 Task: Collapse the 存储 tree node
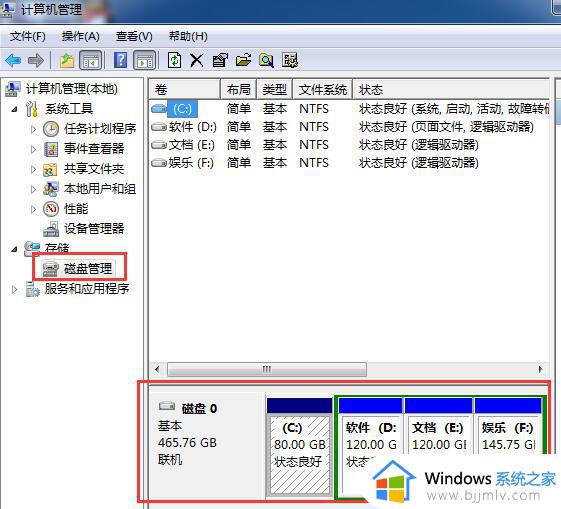coord(14,249)
